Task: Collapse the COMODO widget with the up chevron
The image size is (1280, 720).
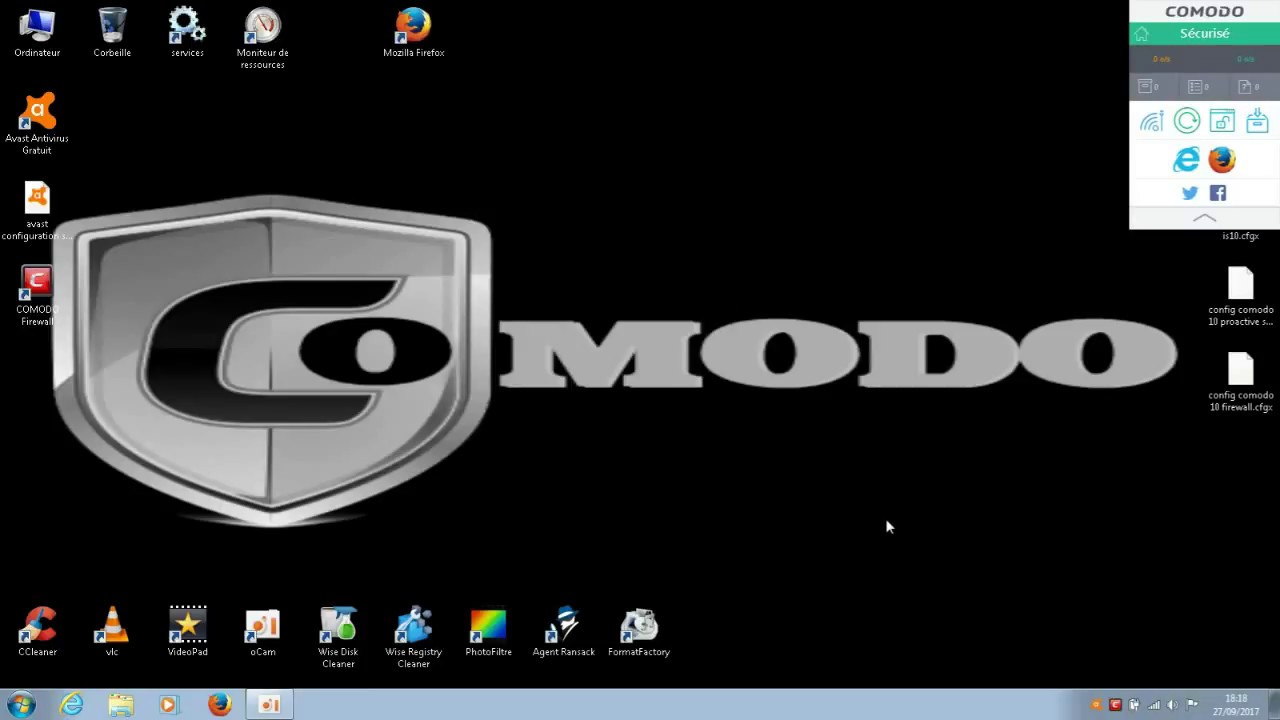Action: coord(1204,218)
